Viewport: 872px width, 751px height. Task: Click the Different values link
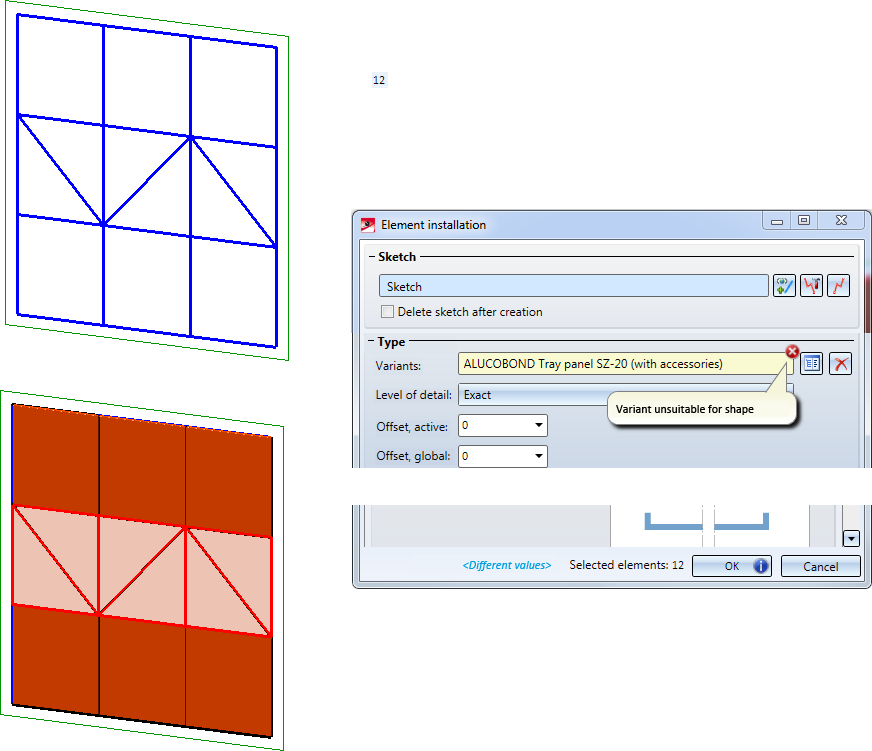tap(507, 565)
